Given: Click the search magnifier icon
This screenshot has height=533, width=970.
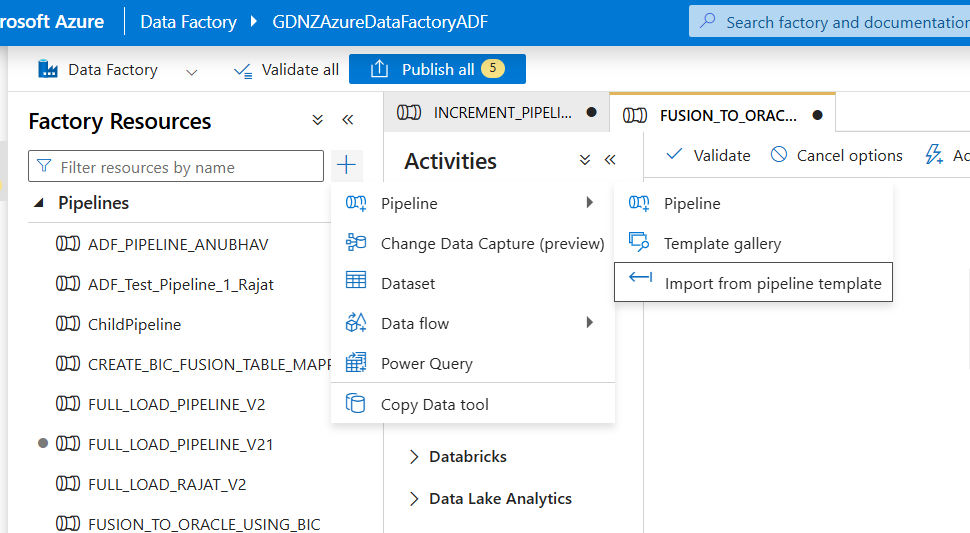Looking at the screenshot, I should pos(708,22).
